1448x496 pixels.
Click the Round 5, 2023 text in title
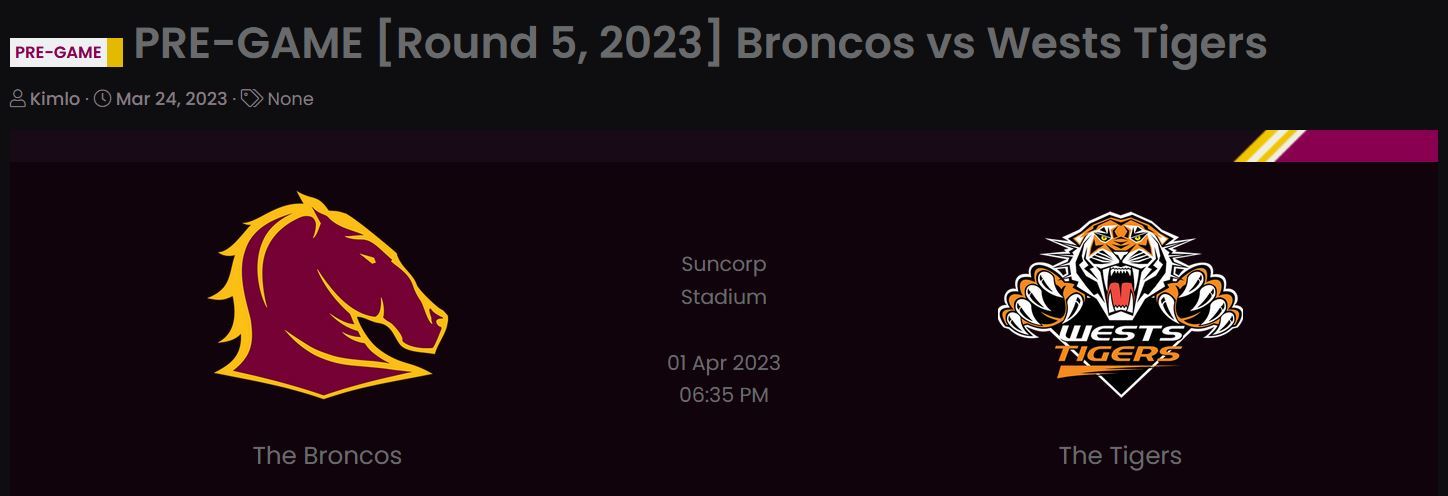click(x=549, y=43)
